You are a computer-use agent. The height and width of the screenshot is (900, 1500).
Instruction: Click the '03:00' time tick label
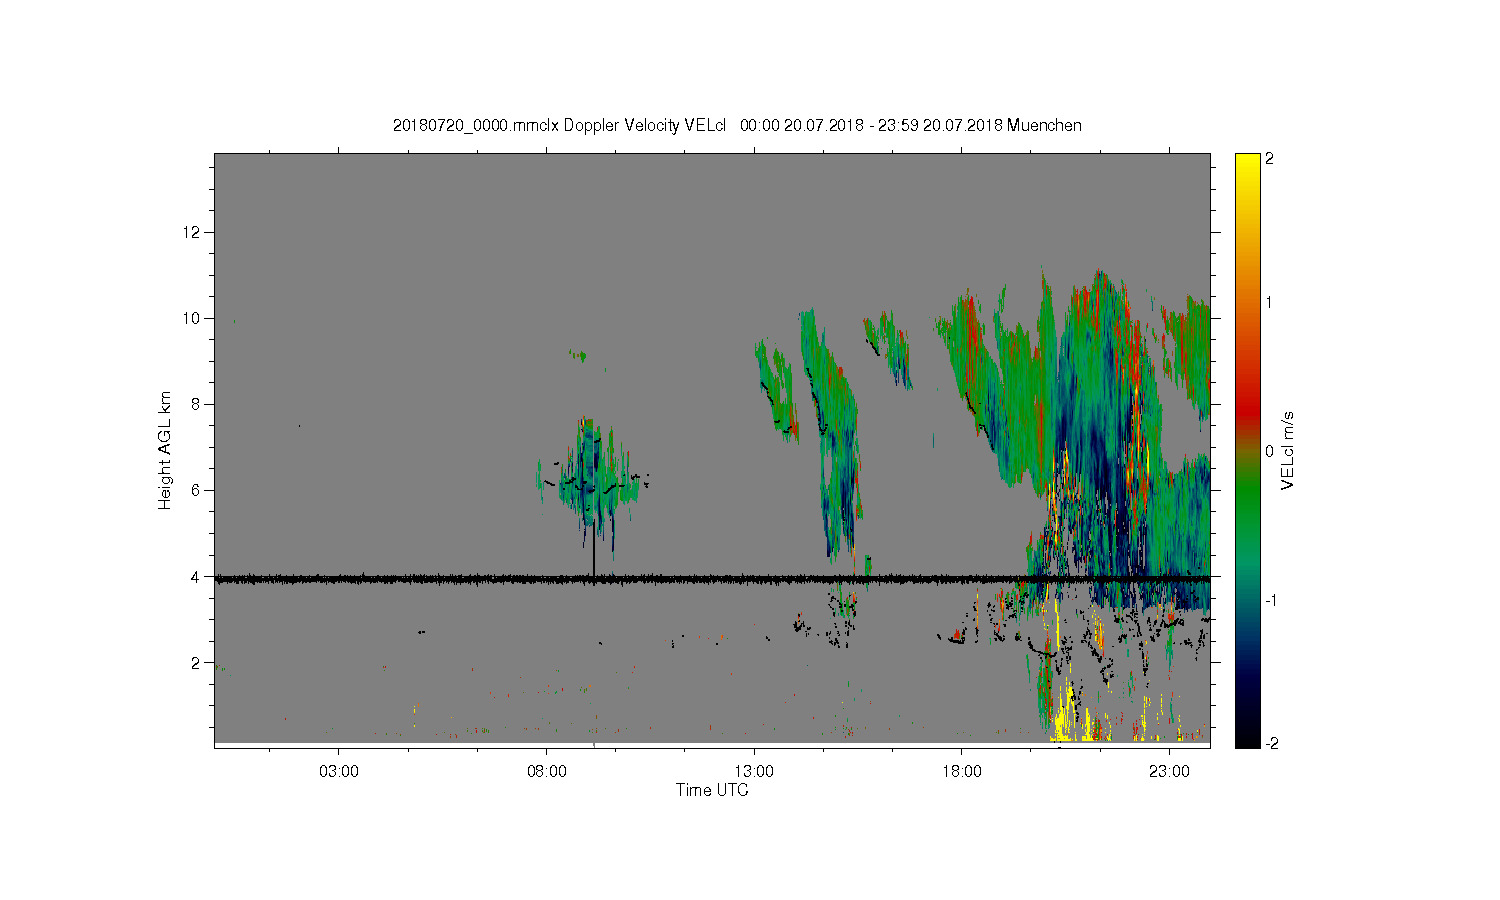[x=339, y=772]
